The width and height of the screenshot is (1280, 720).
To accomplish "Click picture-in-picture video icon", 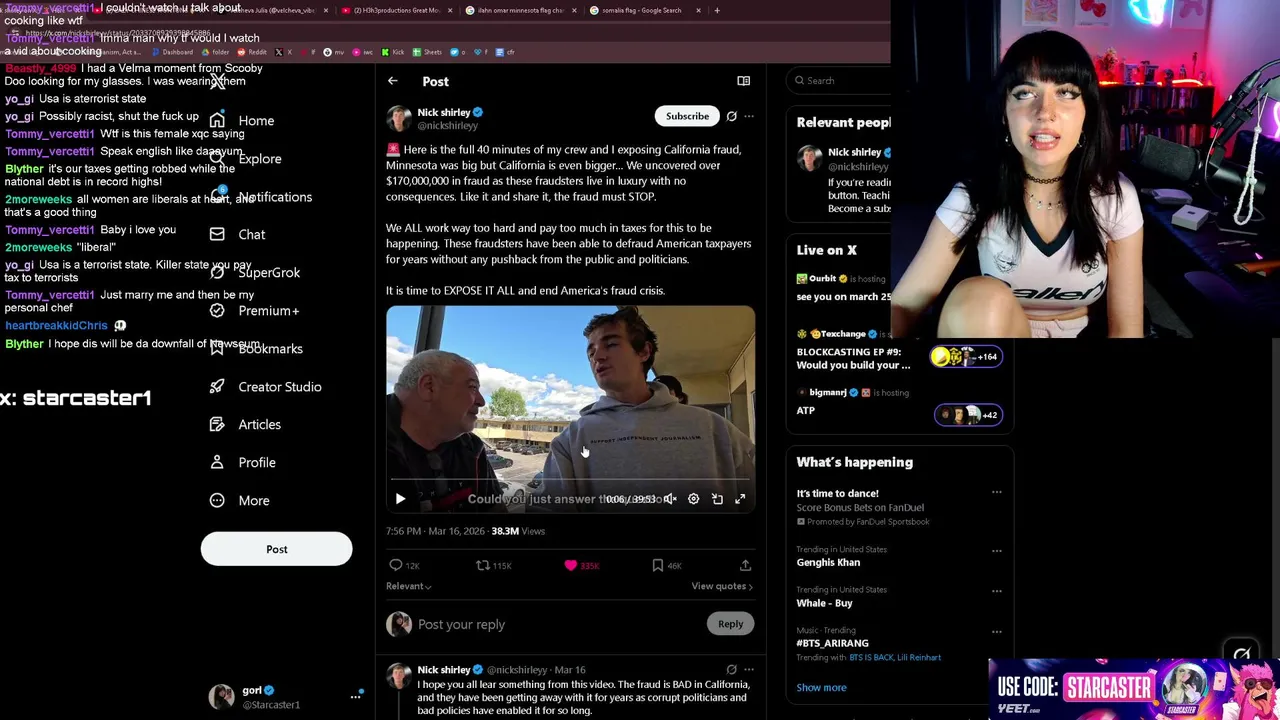I will pos(717,499).
